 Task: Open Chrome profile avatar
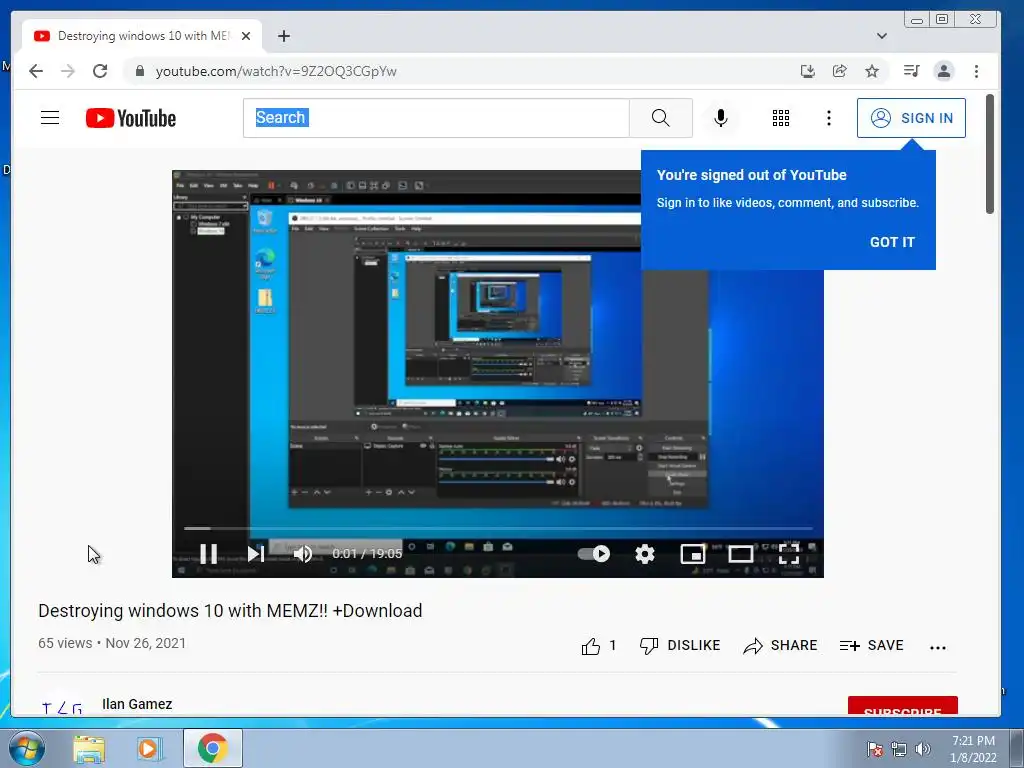pos(944,71)
